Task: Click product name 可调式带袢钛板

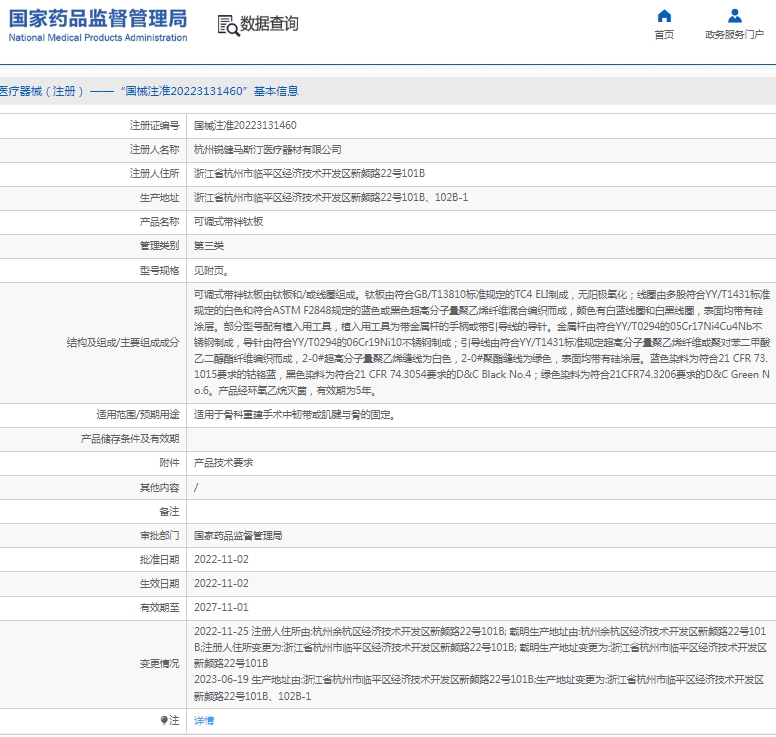Action: click(x=228, y=222)
